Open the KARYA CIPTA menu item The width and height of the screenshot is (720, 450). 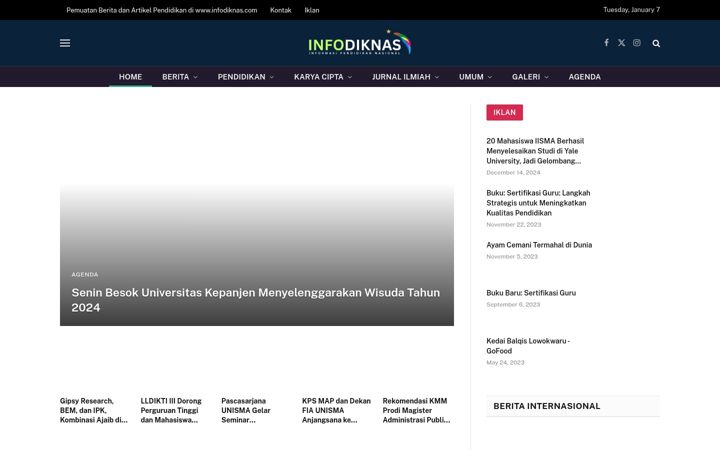tap(319, 77)
